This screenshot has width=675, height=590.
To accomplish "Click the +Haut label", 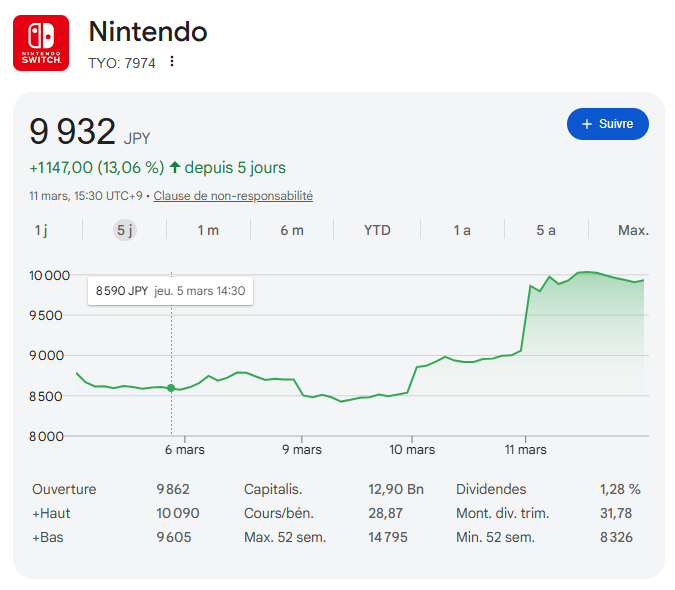I will (x=51, y=513).
